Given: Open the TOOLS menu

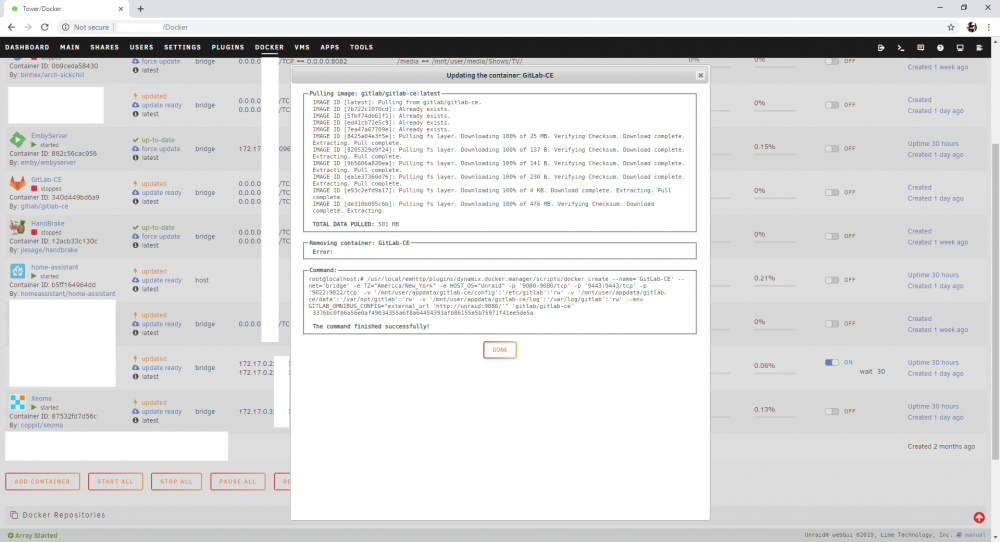Looking at the screenshot, I should point(361,47).
